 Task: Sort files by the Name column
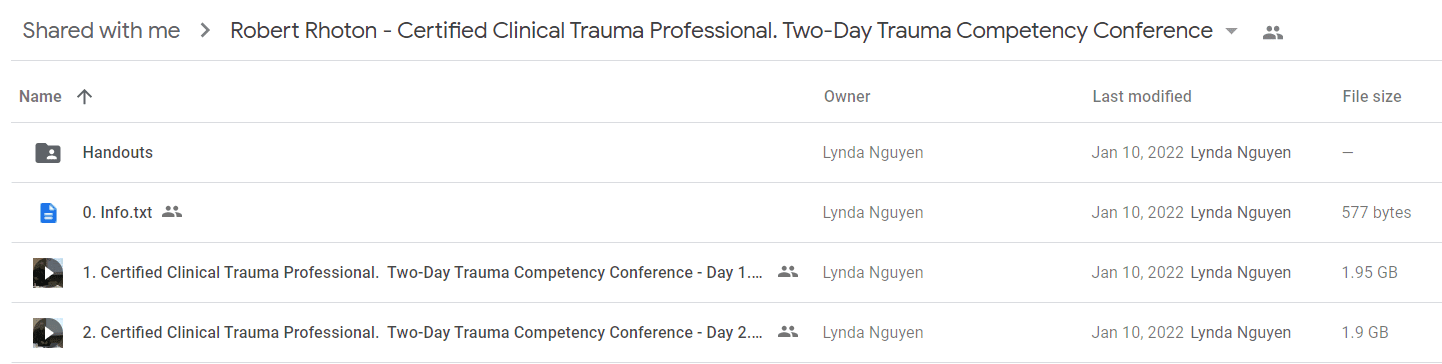(40, 97)
